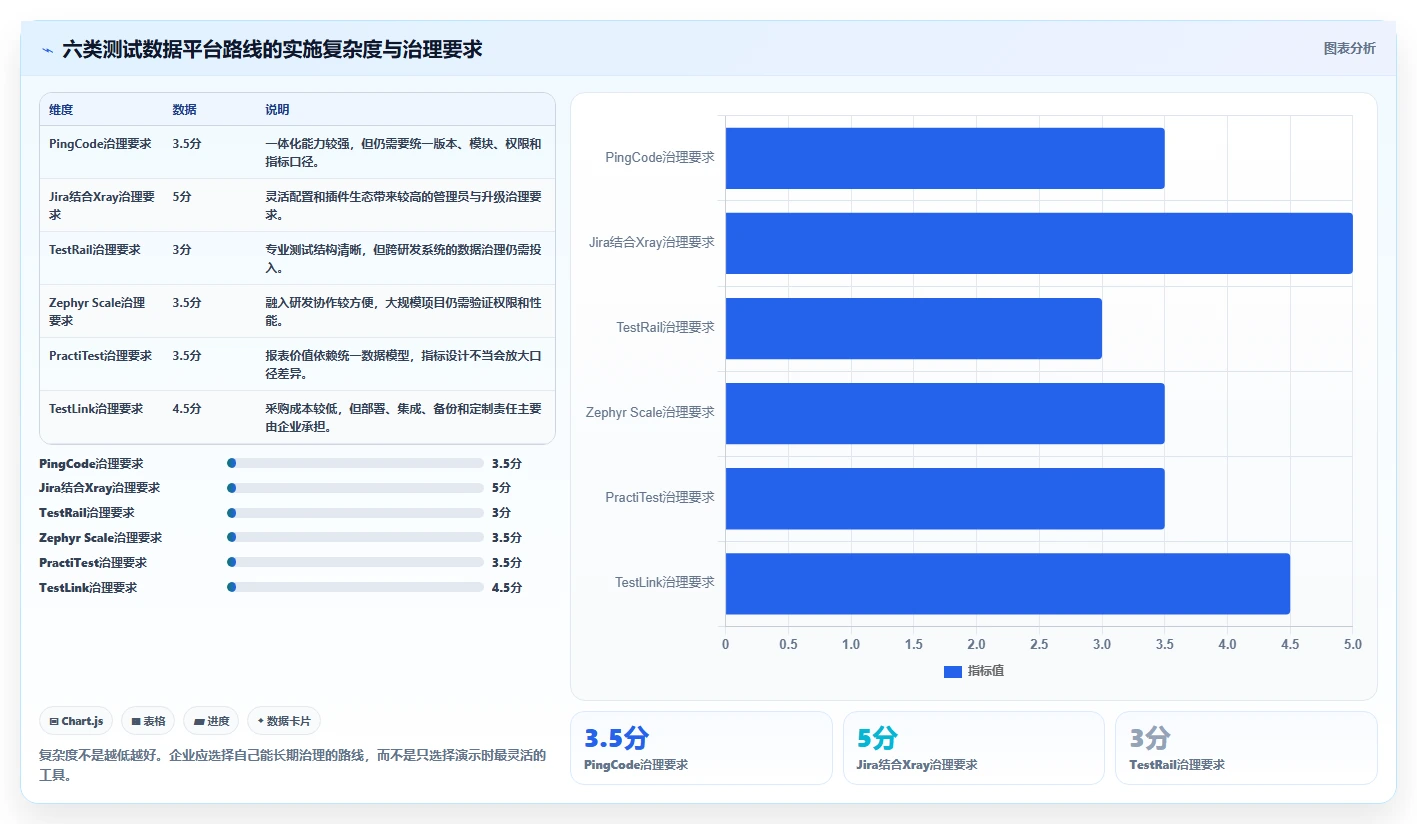Select the 数据卡片 tag chip
Screen dimensions: 1417x824
click(x=284, y=721)
